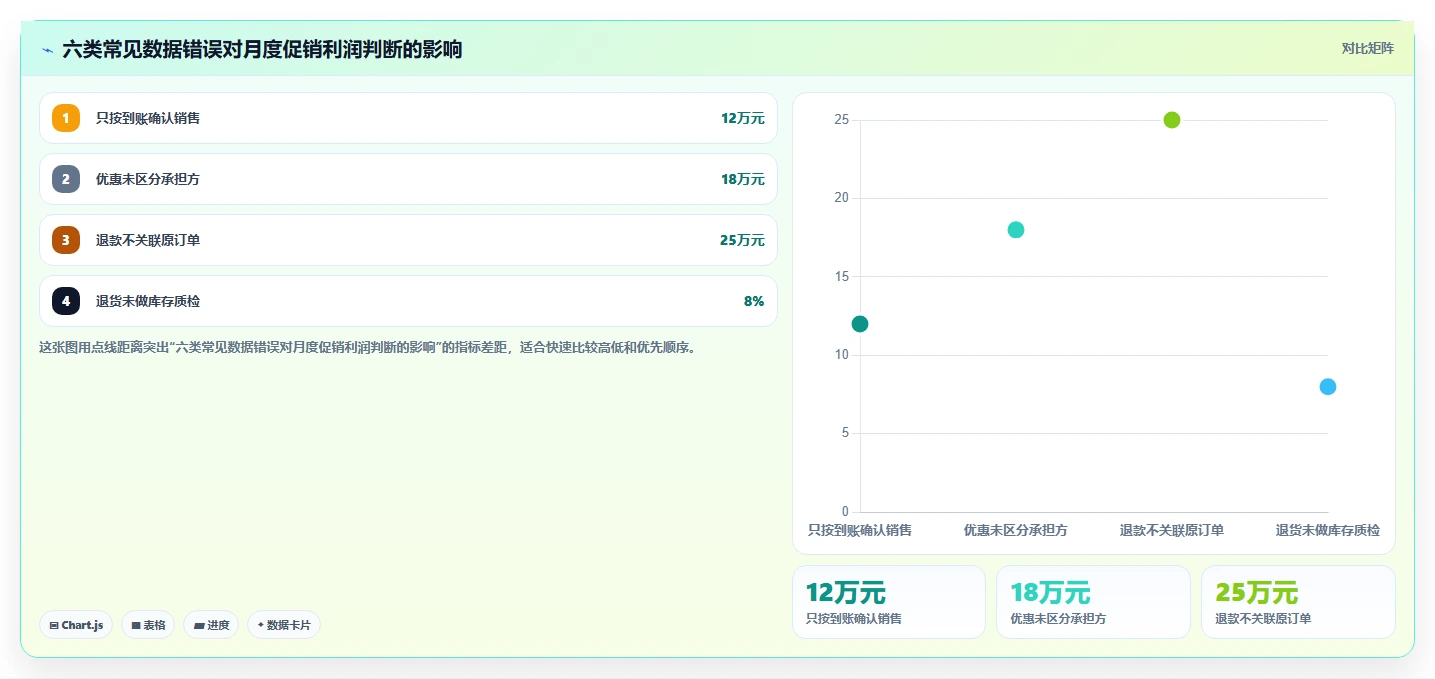Click the brown number 3 badge

click(x=66, y=240)
